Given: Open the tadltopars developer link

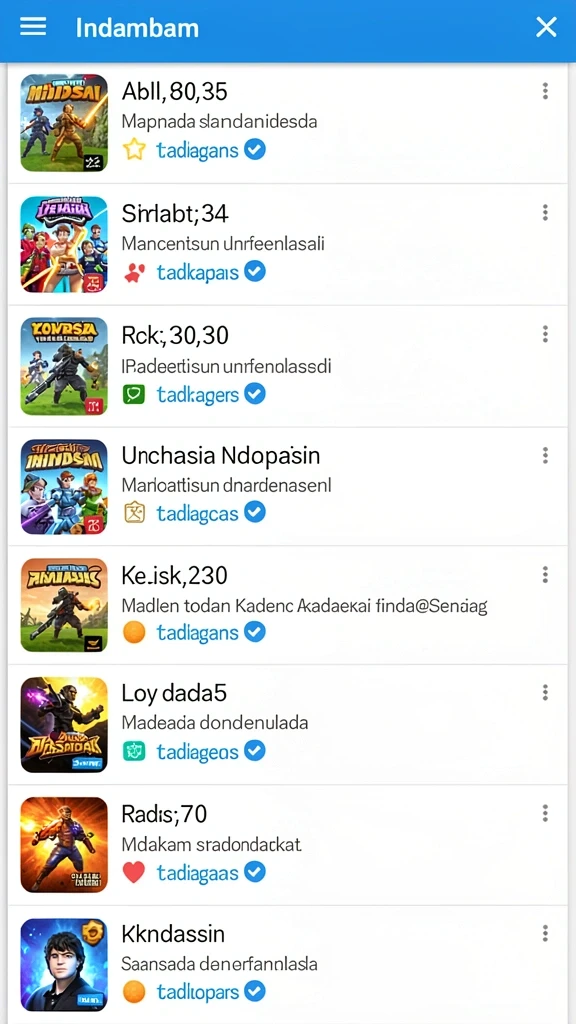Looking at the screenshot, I should click(x=199, y=992).
